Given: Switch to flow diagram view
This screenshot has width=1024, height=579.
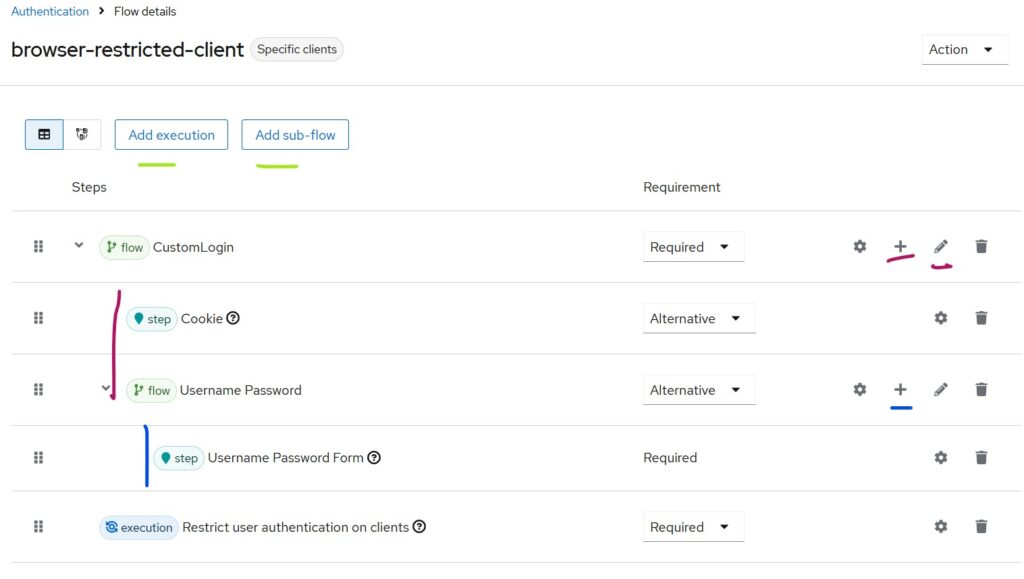Looking at the screenshot, I should pyautogui.click(x=82, y=135).
